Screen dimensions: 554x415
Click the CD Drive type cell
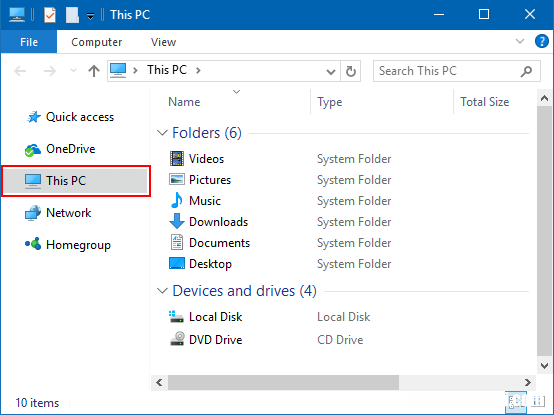click(340, 340)
